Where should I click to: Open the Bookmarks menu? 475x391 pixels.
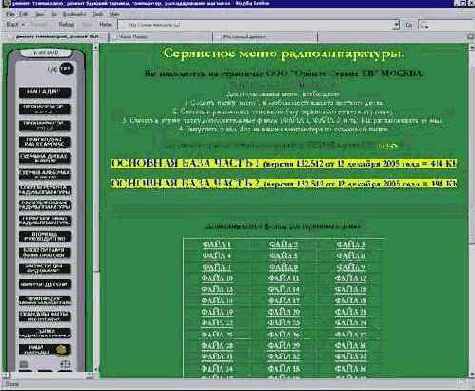[74, 14]
